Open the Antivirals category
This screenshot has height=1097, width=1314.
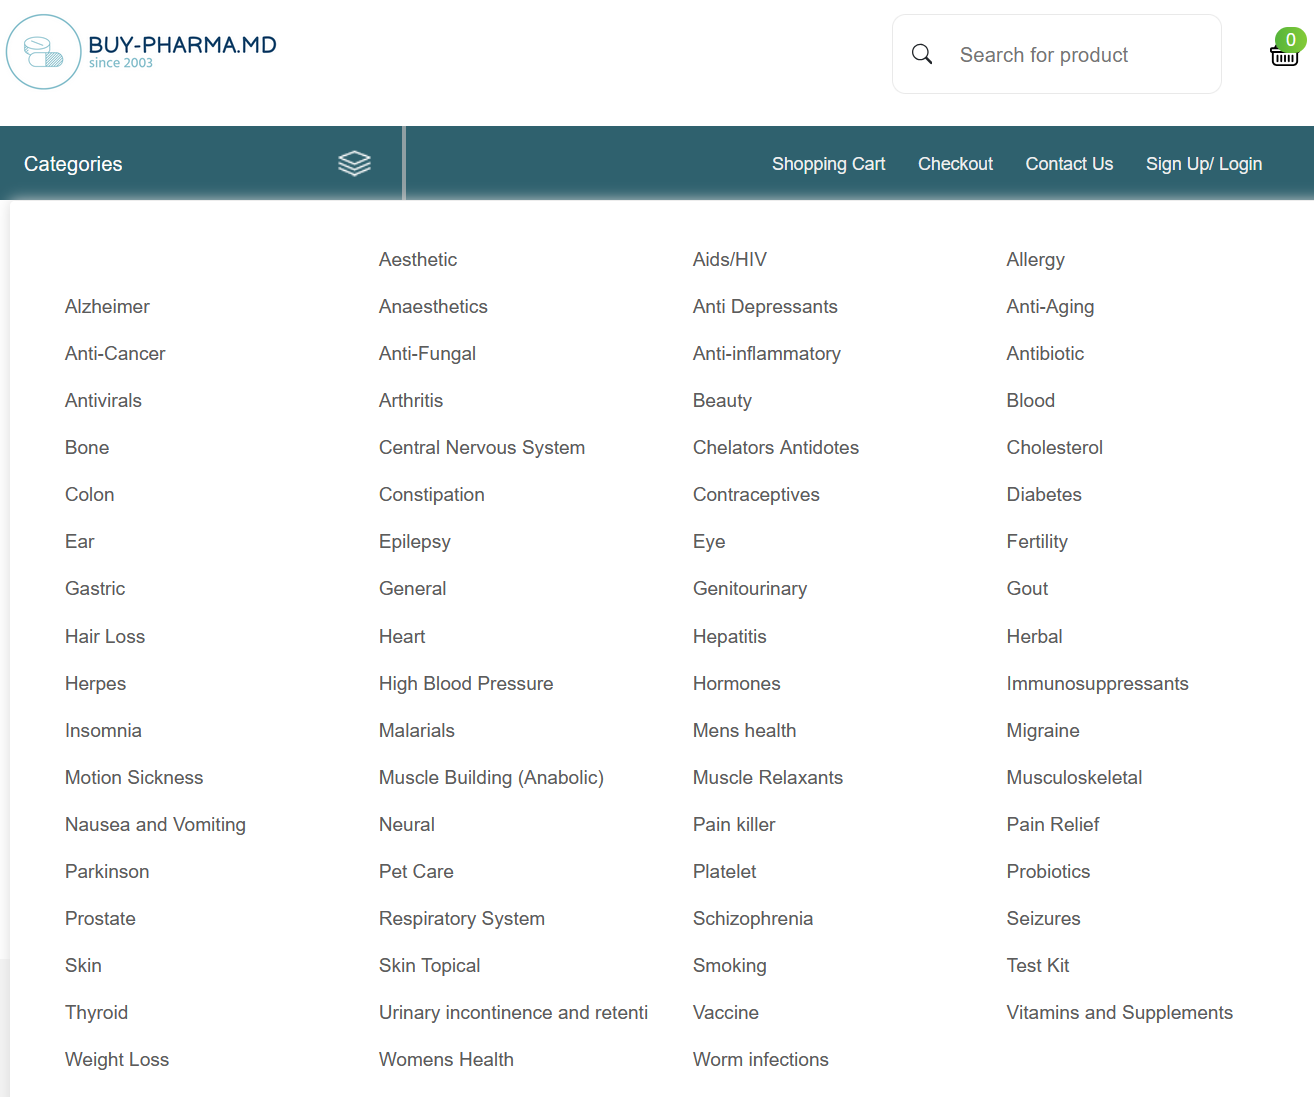tap(103, 401)
